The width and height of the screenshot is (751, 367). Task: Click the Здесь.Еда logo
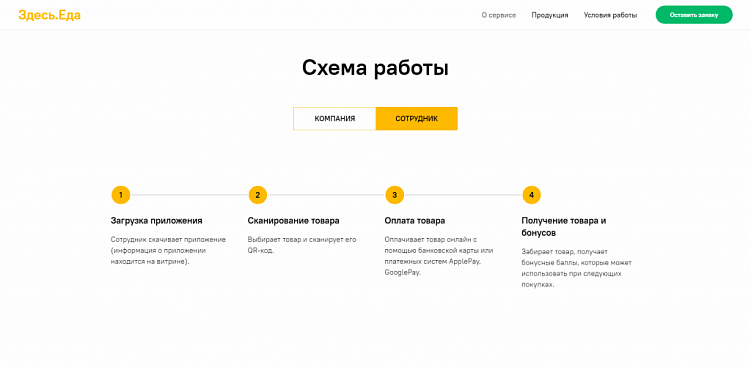tap(49, 15)
